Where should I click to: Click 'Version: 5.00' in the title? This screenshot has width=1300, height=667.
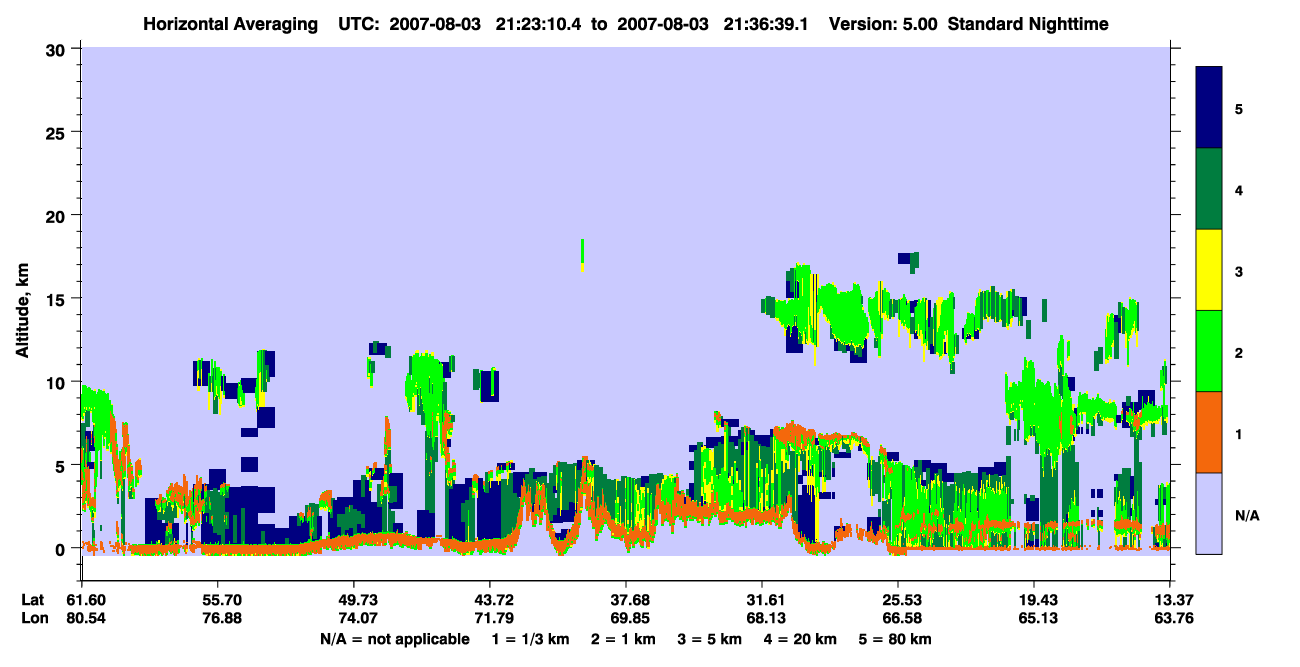(883, 24)
